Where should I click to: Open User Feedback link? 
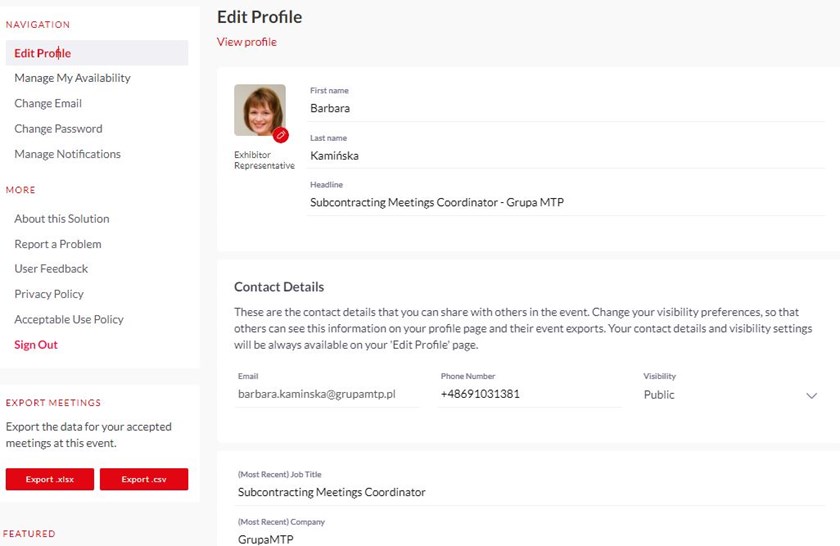[51, 269]
